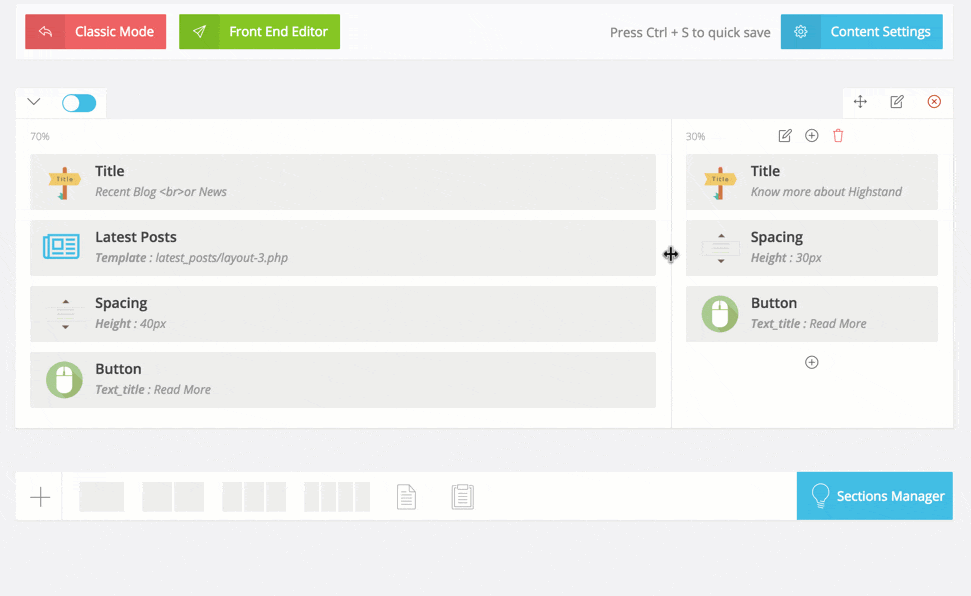The height and width of the screenshot is (596, 971).
Task: Click the row move handle icon
Action: (x=860, y=102)
